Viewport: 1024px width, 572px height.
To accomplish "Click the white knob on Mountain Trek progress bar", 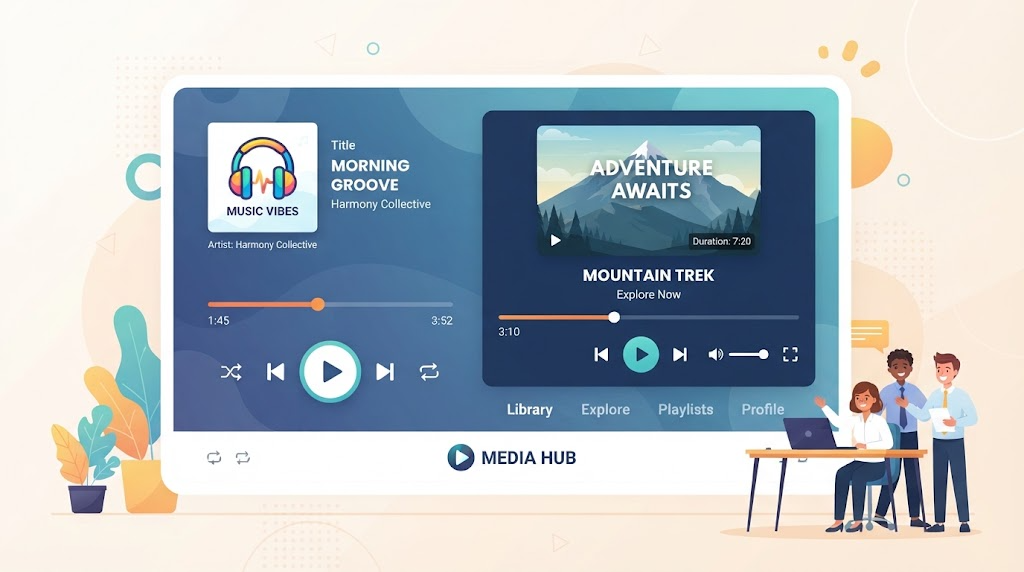I will (x=614, y=317).
